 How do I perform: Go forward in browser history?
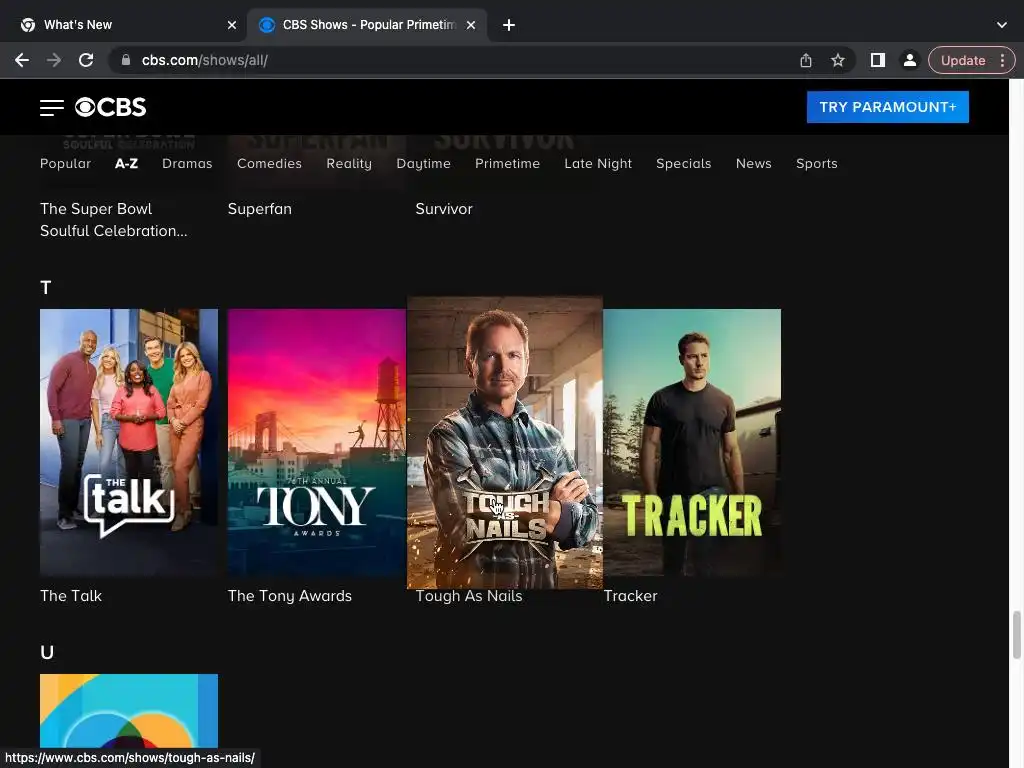(54, 60)
